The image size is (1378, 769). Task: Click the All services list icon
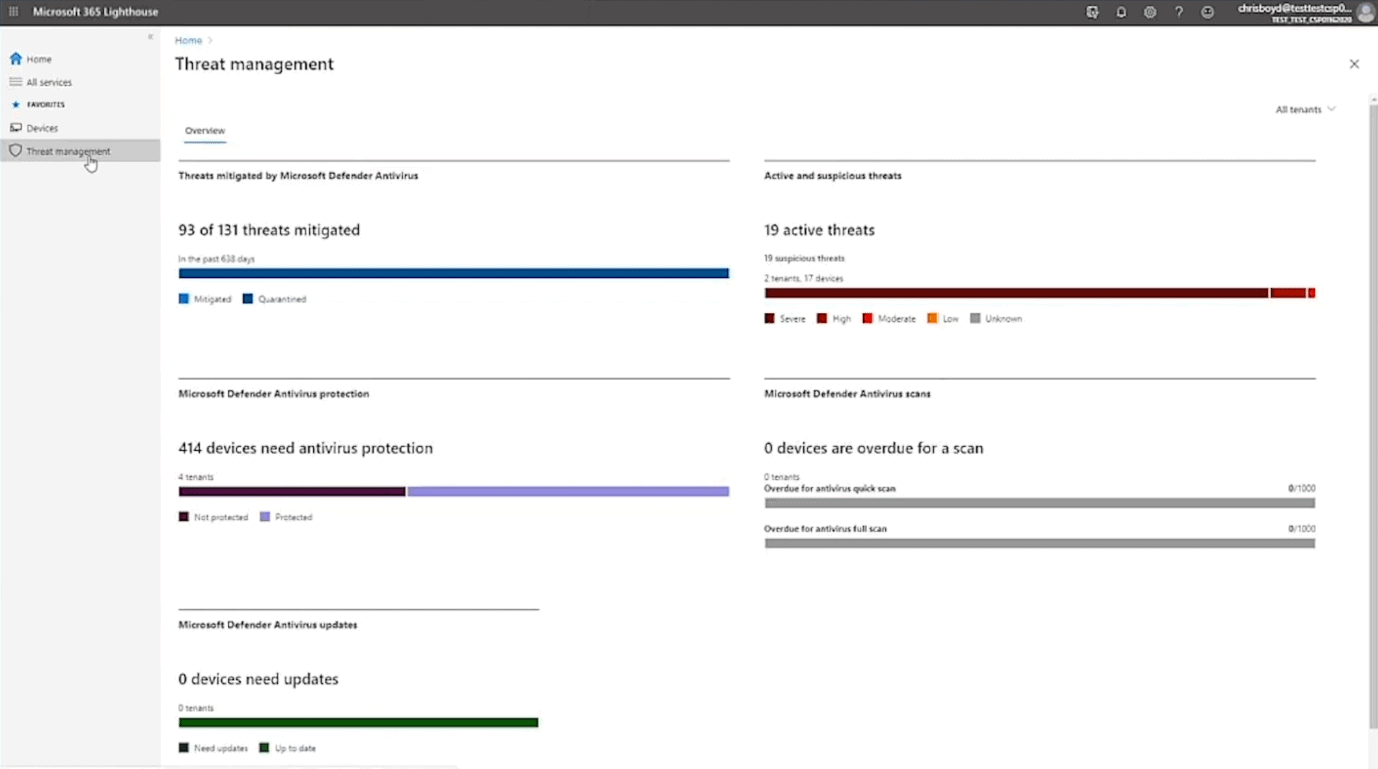point(15,82)
